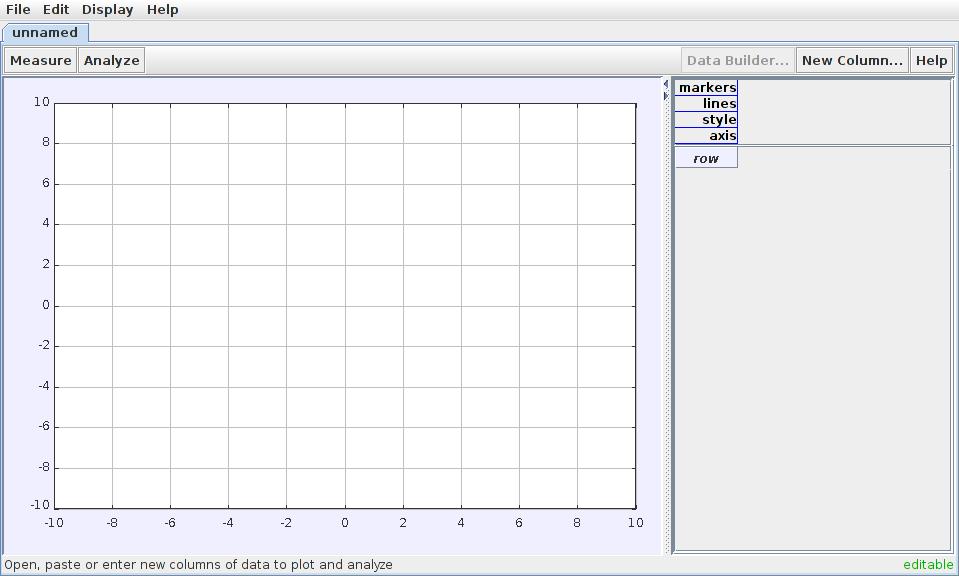The image size is (959, 576).
Task: Click the Help button in toolbar
Action: [x=931, y=60]
